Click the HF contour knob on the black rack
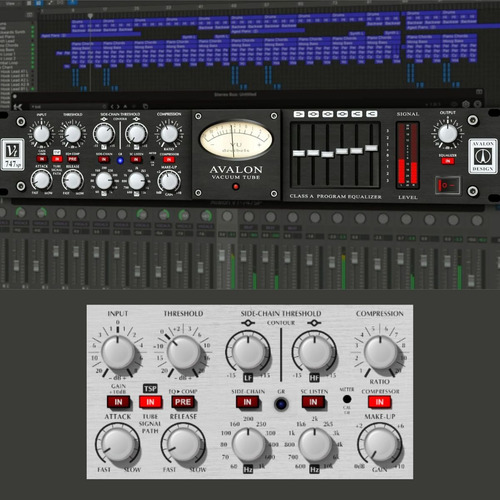This screenshot has height=500, width=500. (136, 133)
